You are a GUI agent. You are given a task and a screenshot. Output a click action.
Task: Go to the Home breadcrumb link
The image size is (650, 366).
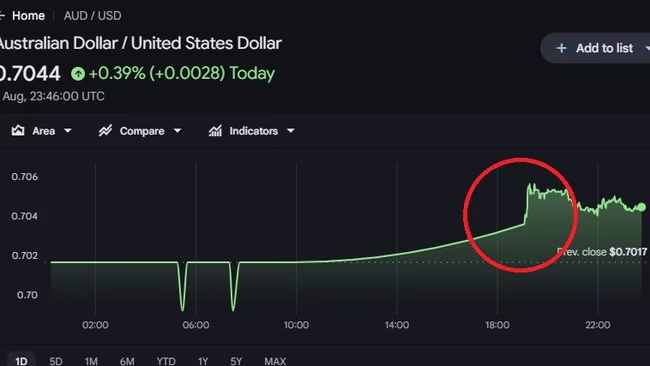pyautogui.click(x=28, y=16)
